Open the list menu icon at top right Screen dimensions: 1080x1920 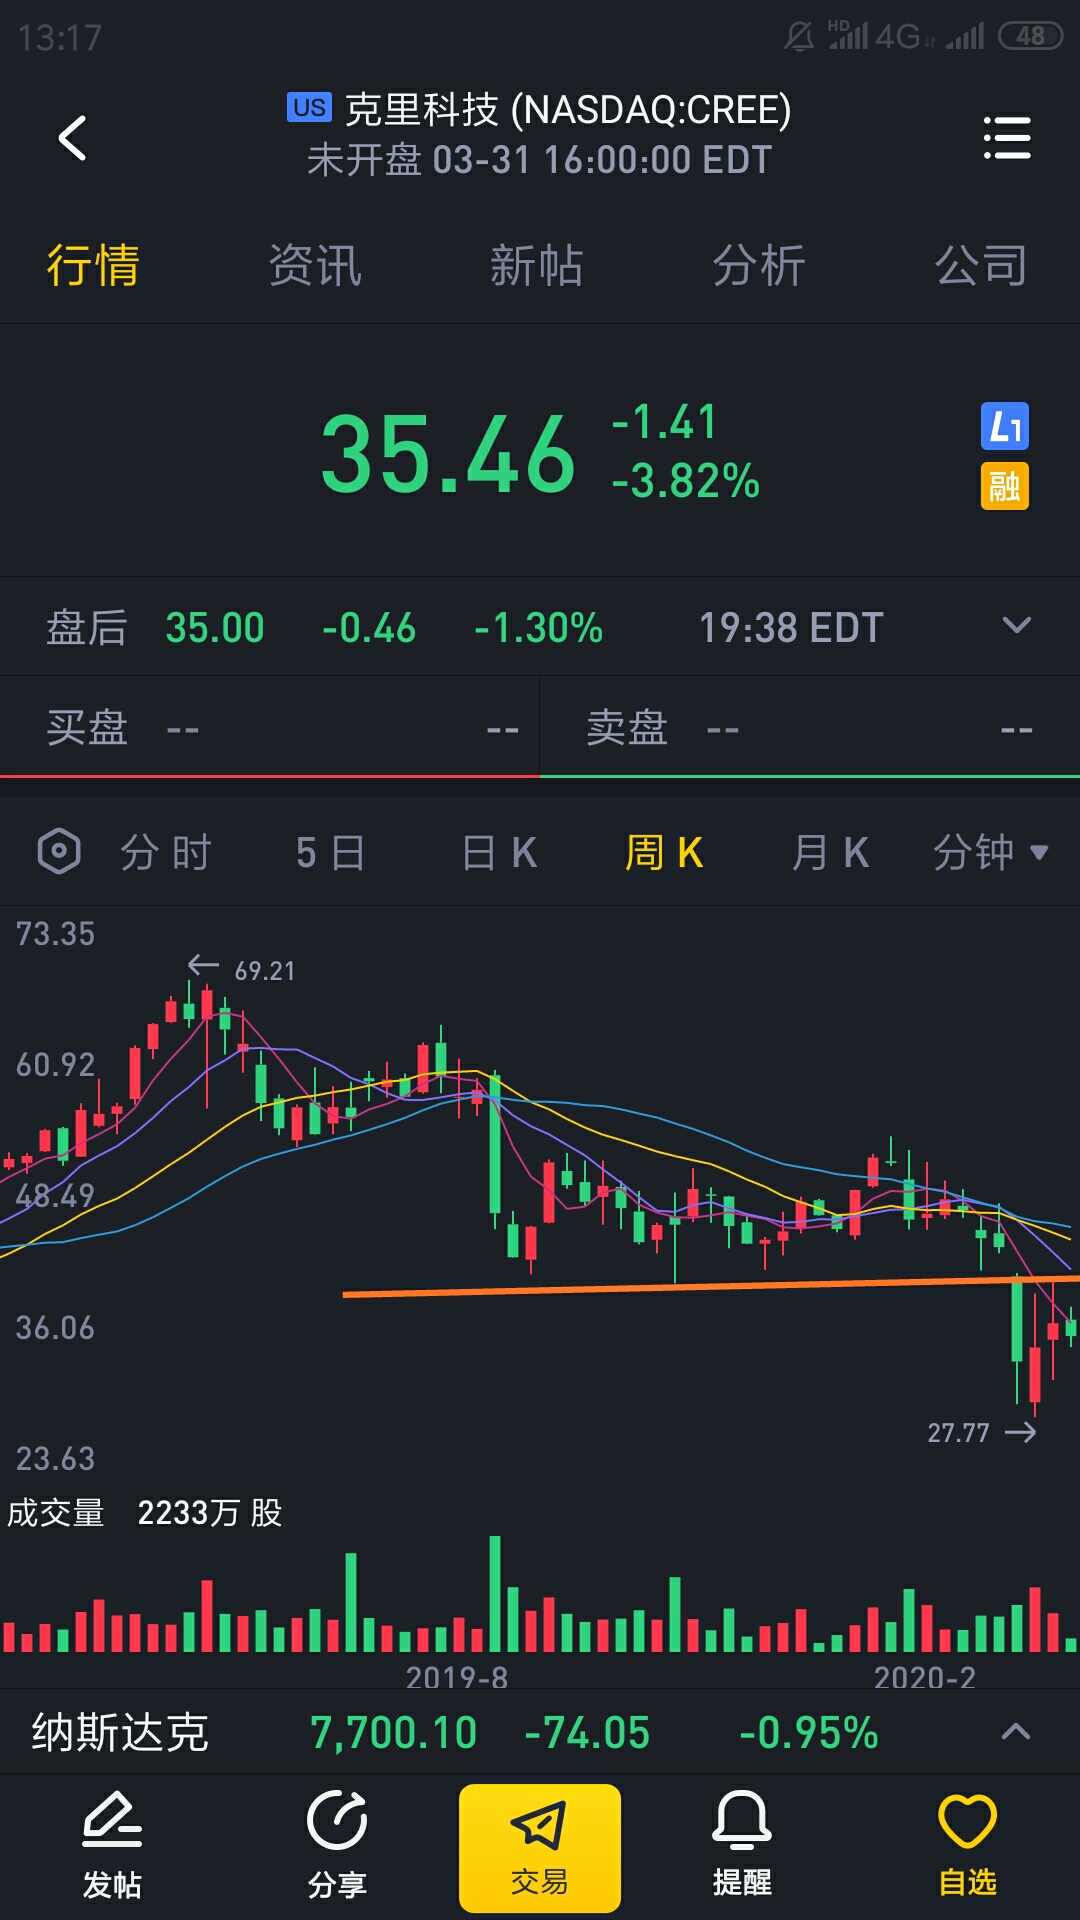pos(1006,138)
